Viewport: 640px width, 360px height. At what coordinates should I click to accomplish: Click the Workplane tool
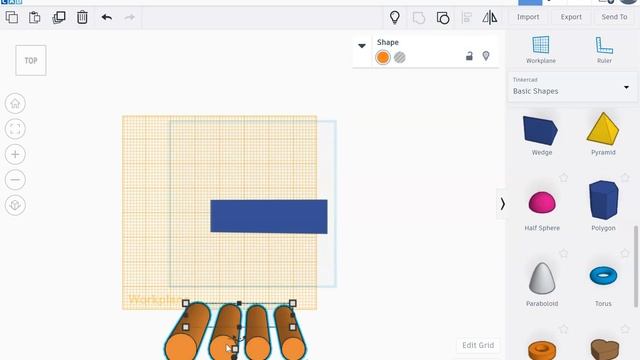coord(541,49)
